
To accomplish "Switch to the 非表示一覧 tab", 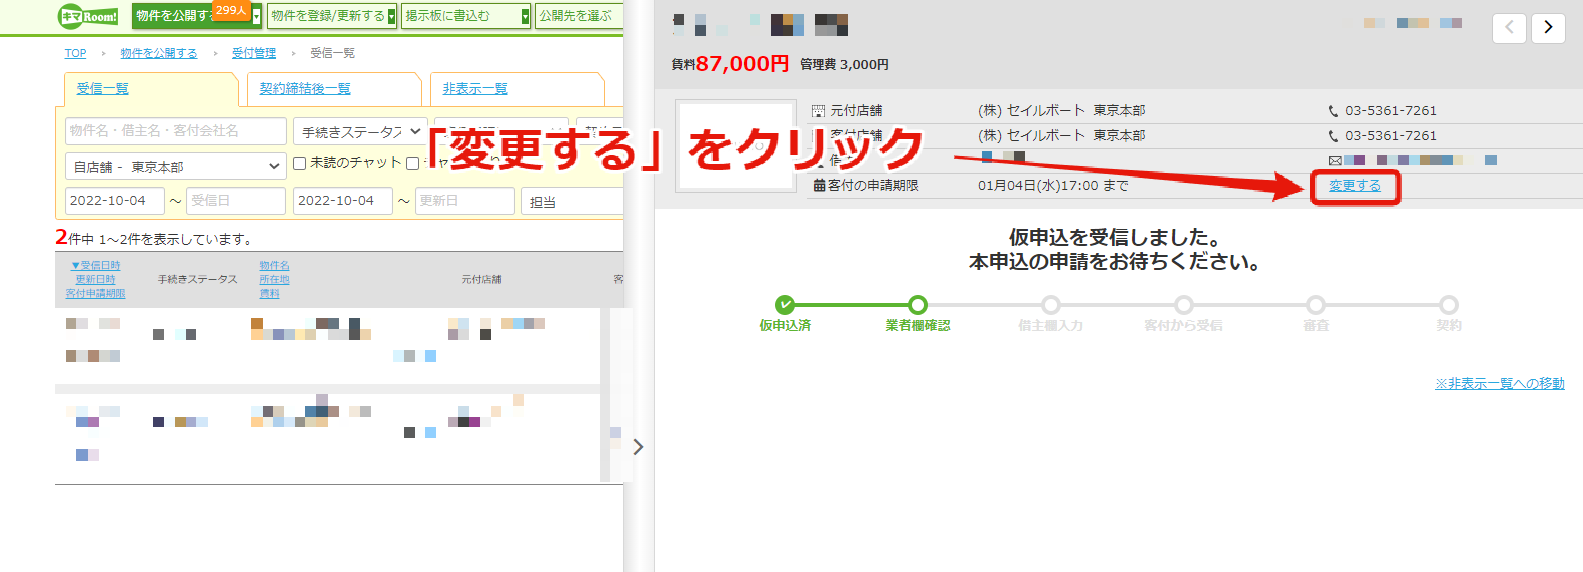I will [x=475, y=89].
